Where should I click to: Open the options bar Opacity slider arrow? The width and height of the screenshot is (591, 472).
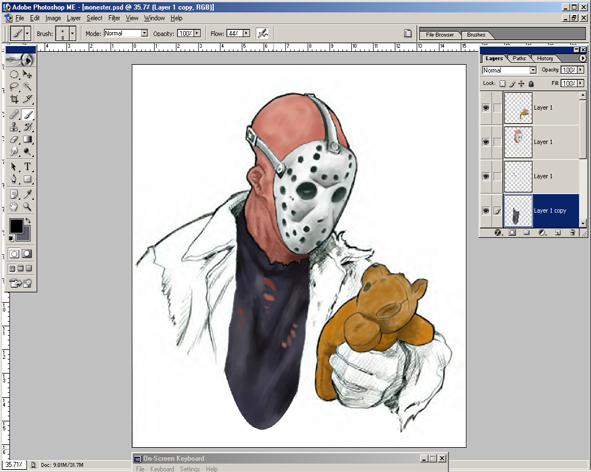coord(198,34)
